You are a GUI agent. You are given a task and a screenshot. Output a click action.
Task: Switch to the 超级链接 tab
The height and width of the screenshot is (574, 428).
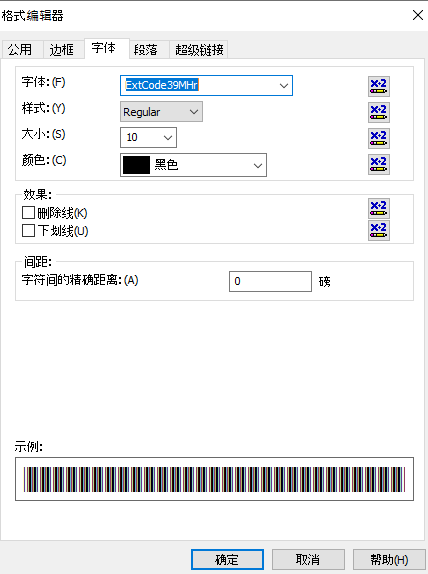(199, 49)
